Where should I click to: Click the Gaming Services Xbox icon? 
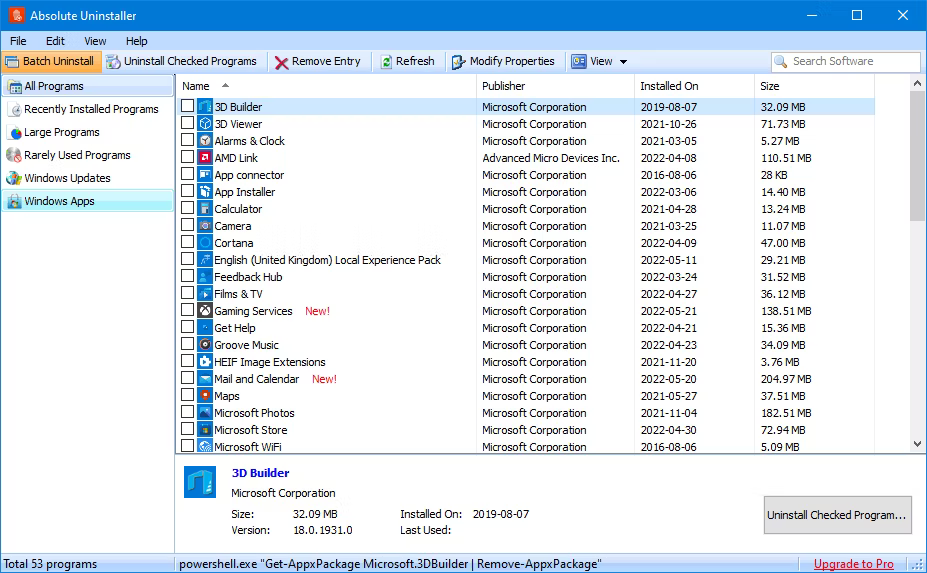tap(205, 310)
